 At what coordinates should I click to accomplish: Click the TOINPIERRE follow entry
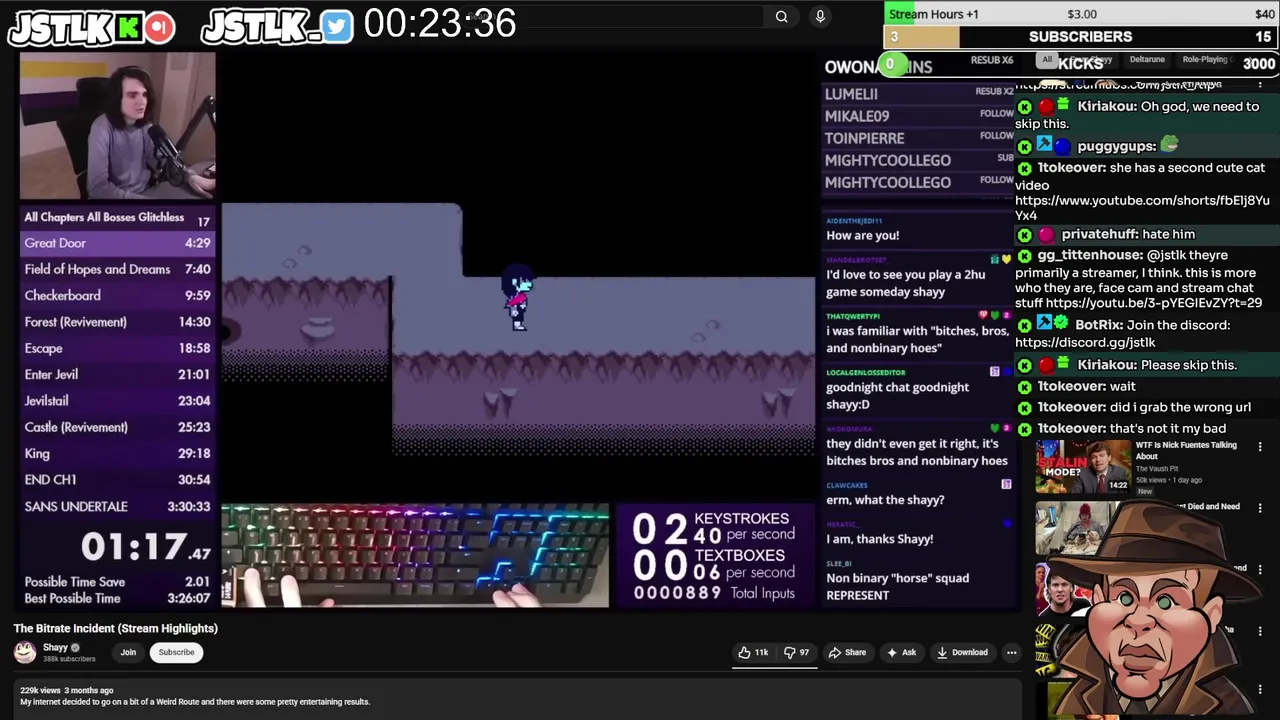918,138
